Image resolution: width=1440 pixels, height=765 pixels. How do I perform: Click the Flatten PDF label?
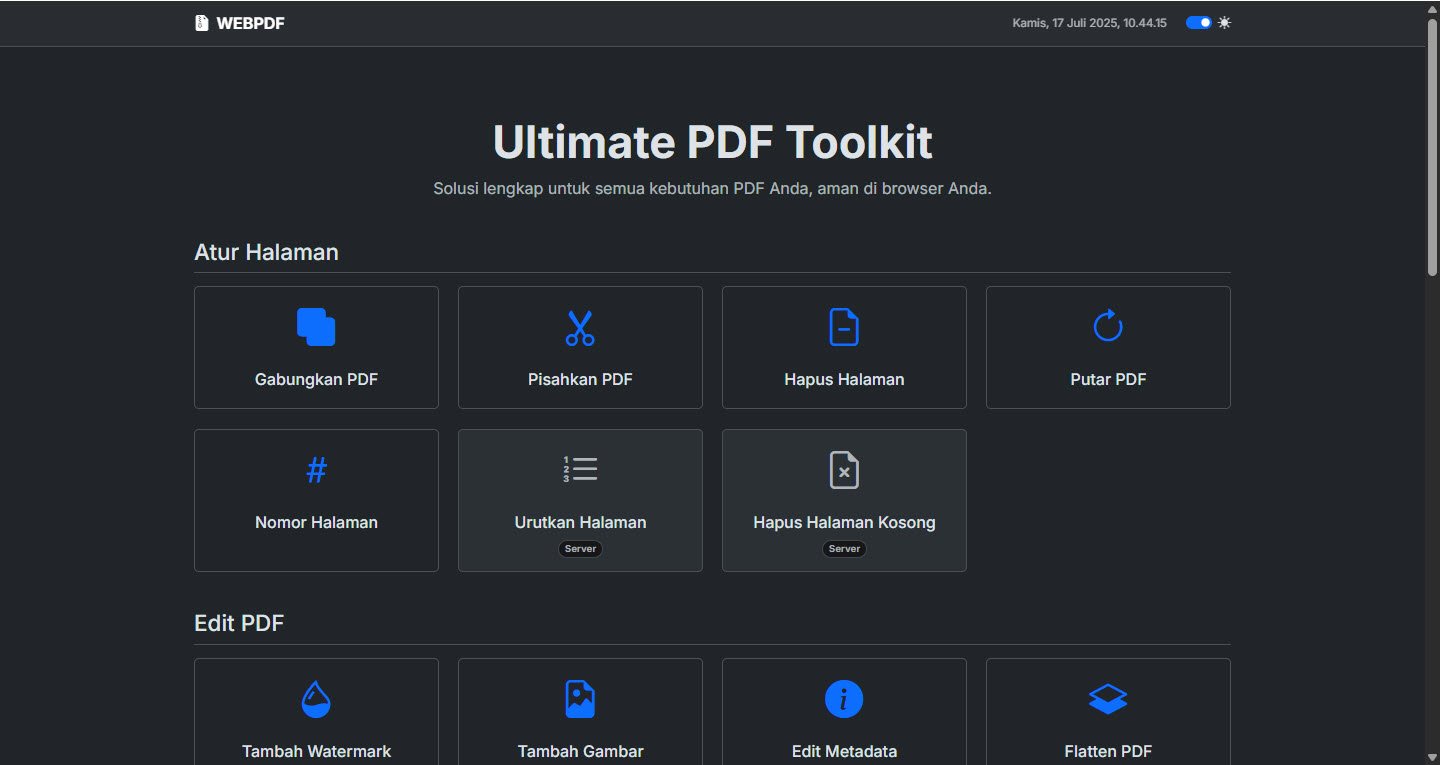1108,751
